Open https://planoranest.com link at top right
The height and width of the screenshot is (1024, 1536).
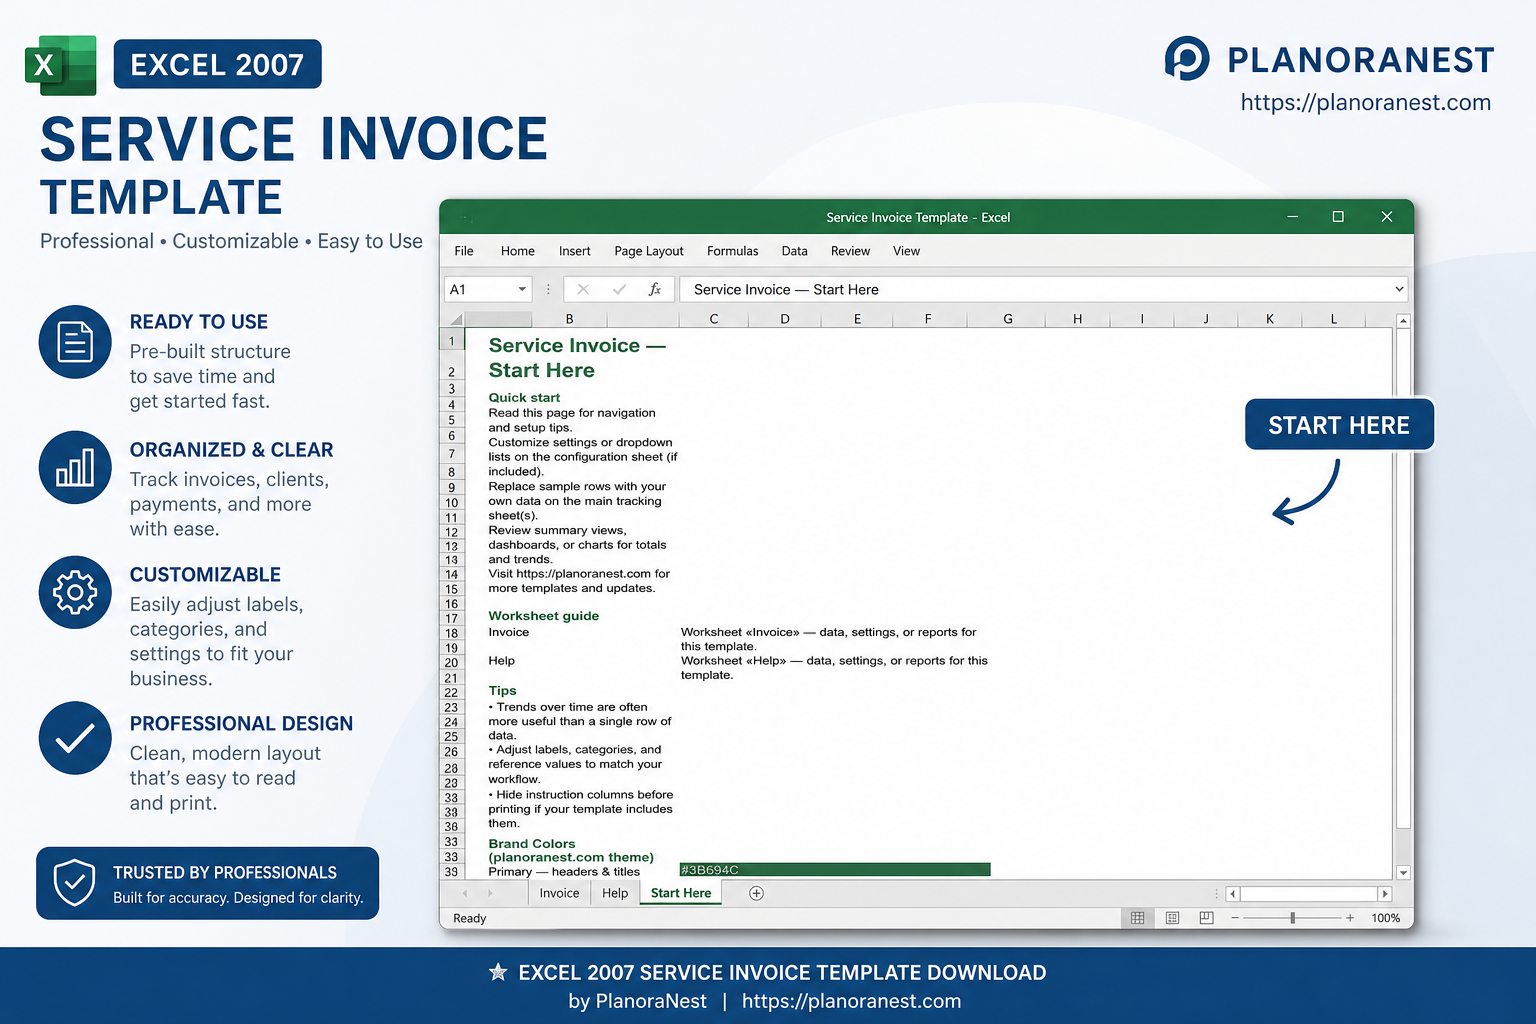pos(1365,102)
